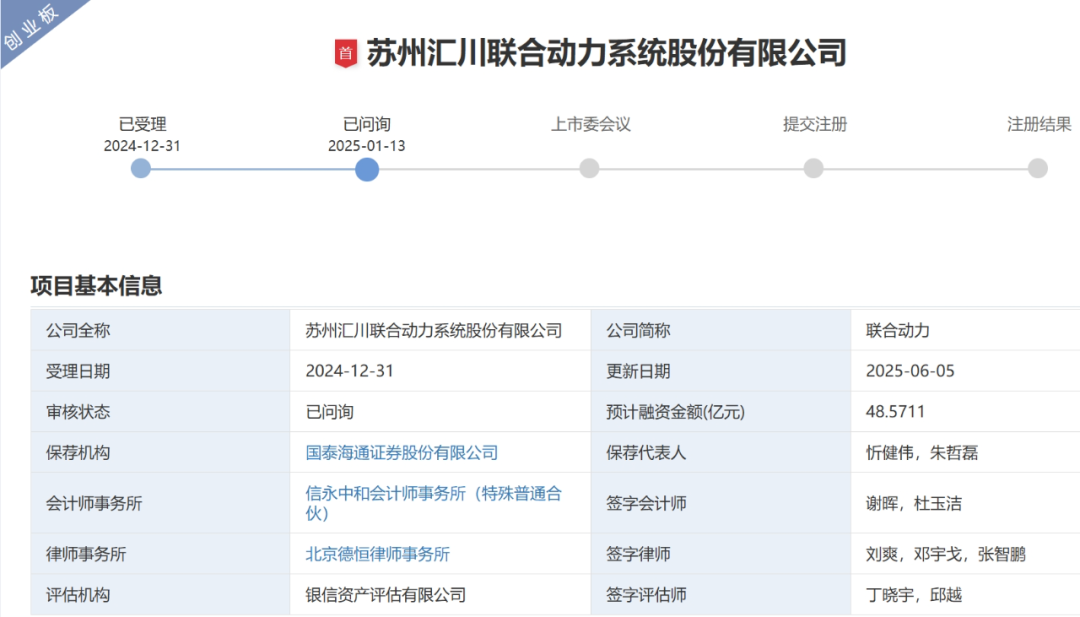Click the 受理日期 label cell
The height and width of the screenshot is (617, 1080).
pyautogui.click(x=160, y=371)
